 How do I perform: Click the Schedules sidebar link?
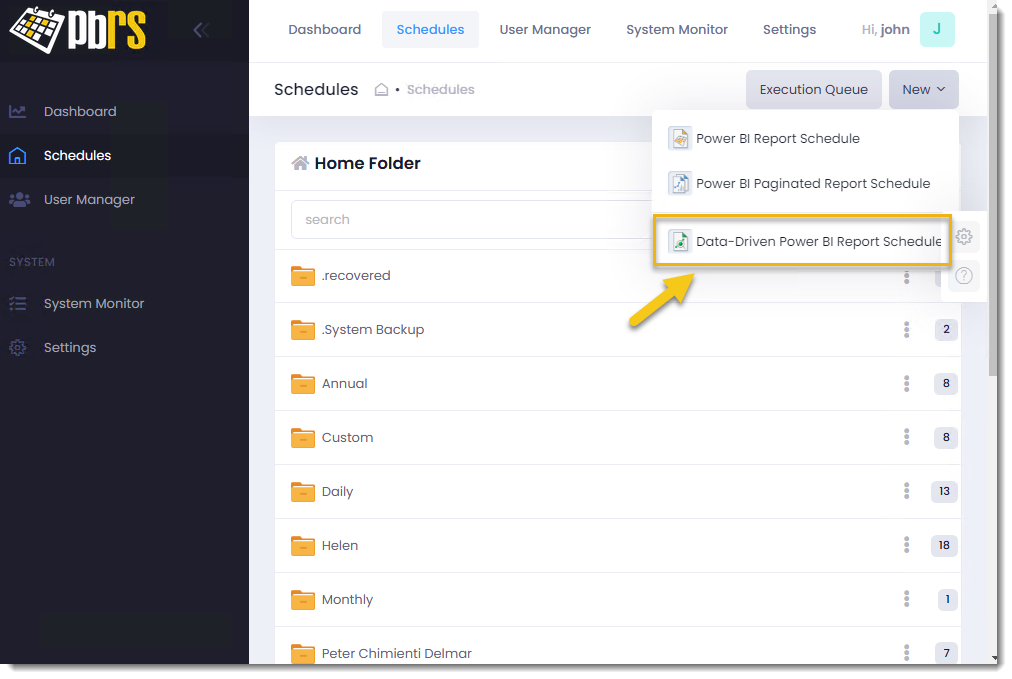77,156
